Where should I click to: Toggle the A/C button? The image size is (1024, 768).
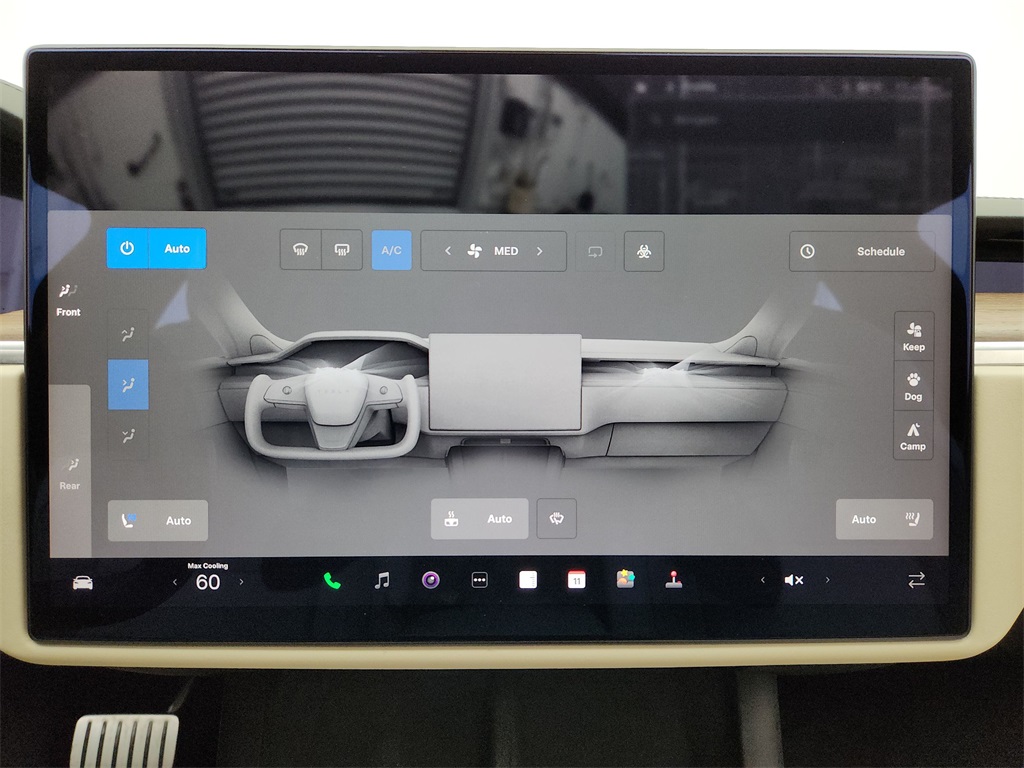(392, 250)
